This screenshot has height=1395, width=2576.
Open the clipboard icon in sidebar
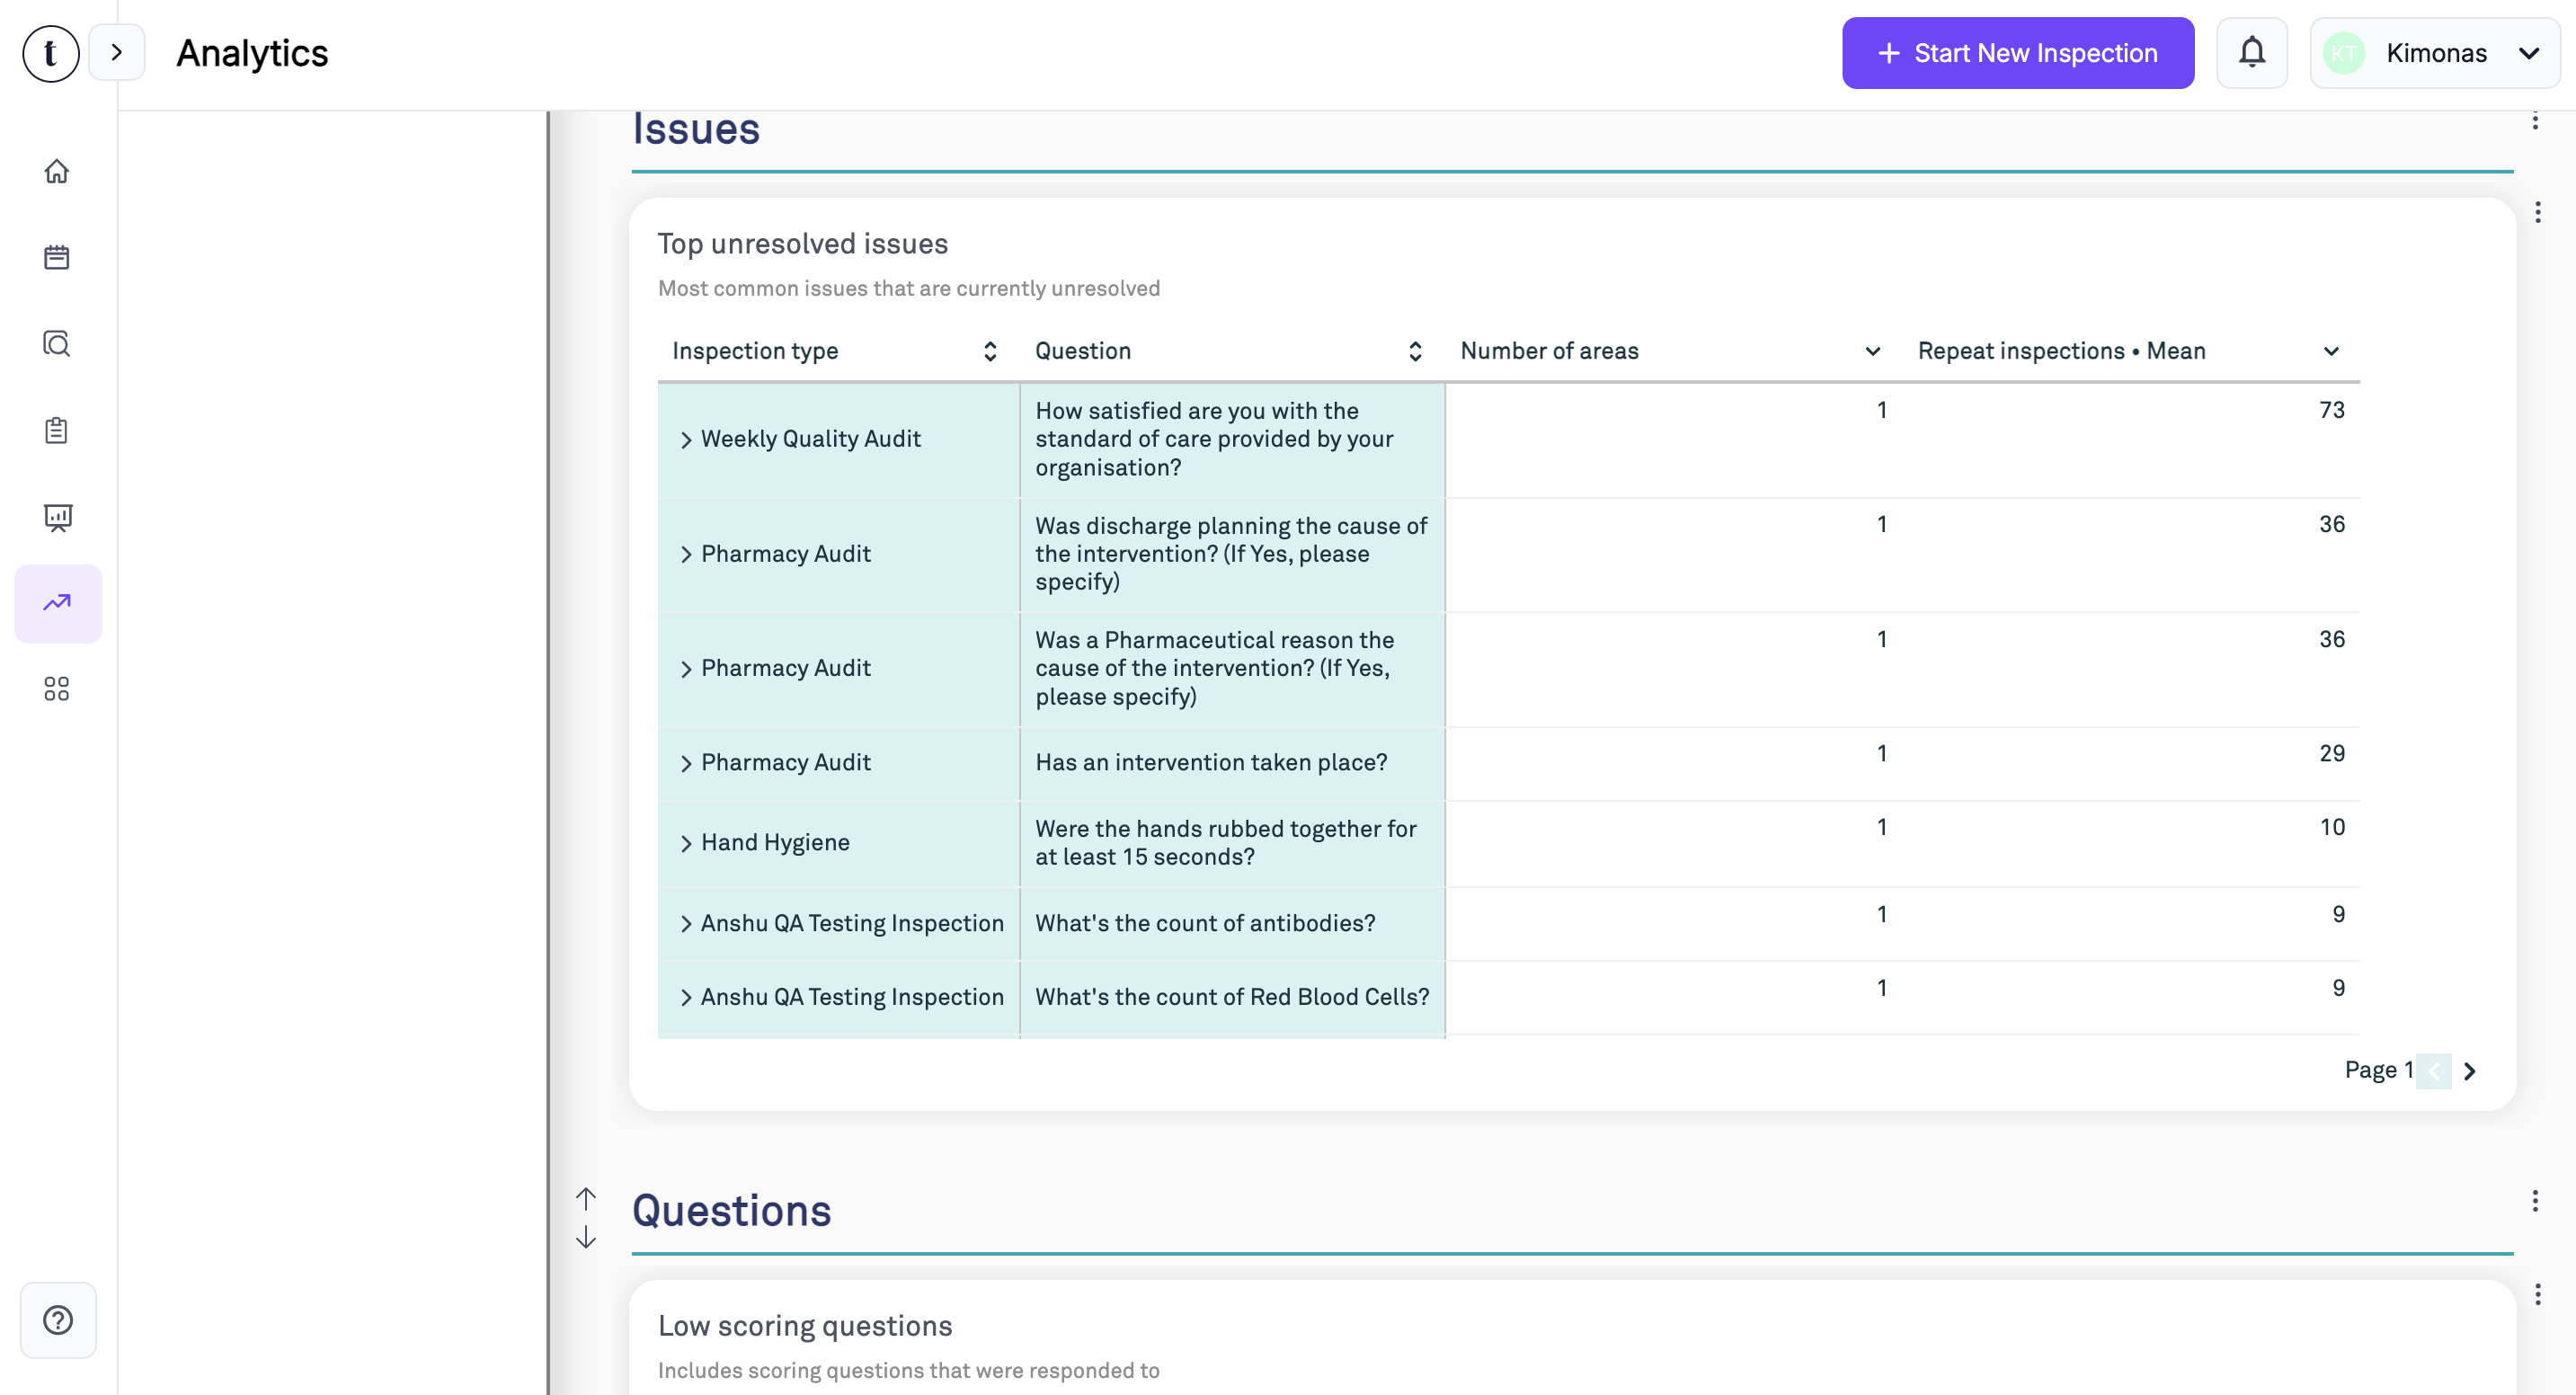pos(57,431)
